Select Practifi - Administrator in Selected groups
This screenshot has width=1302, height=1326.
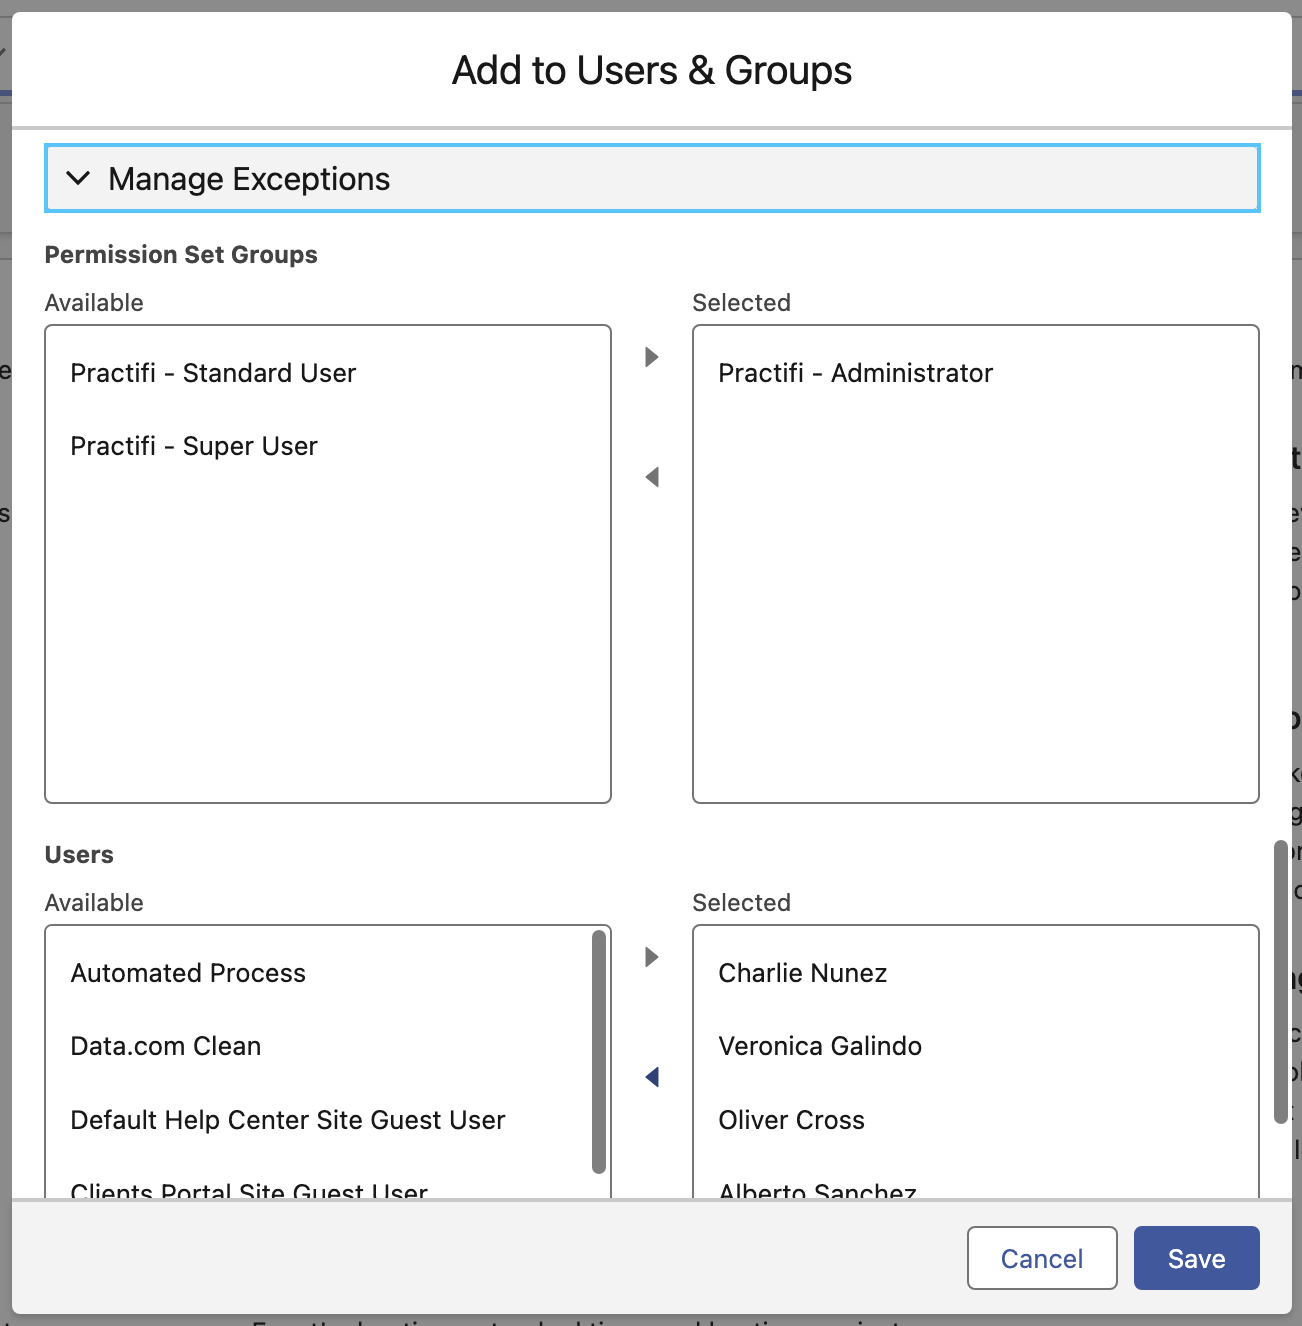click(x=975, y=373)
